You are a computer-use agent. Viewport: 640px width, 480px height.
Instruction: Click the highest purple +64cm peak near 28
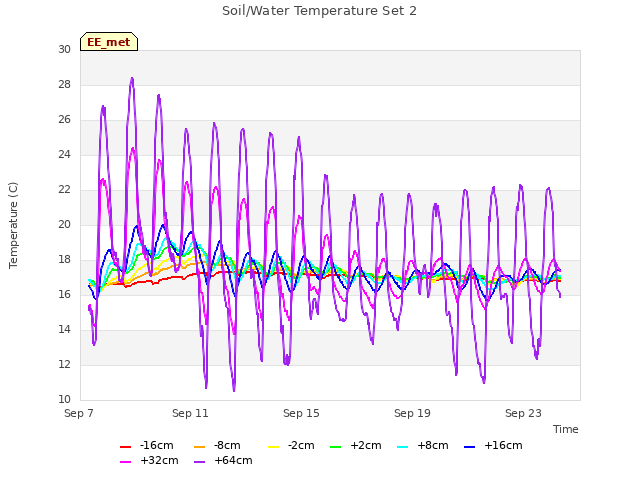click(132, 78)
